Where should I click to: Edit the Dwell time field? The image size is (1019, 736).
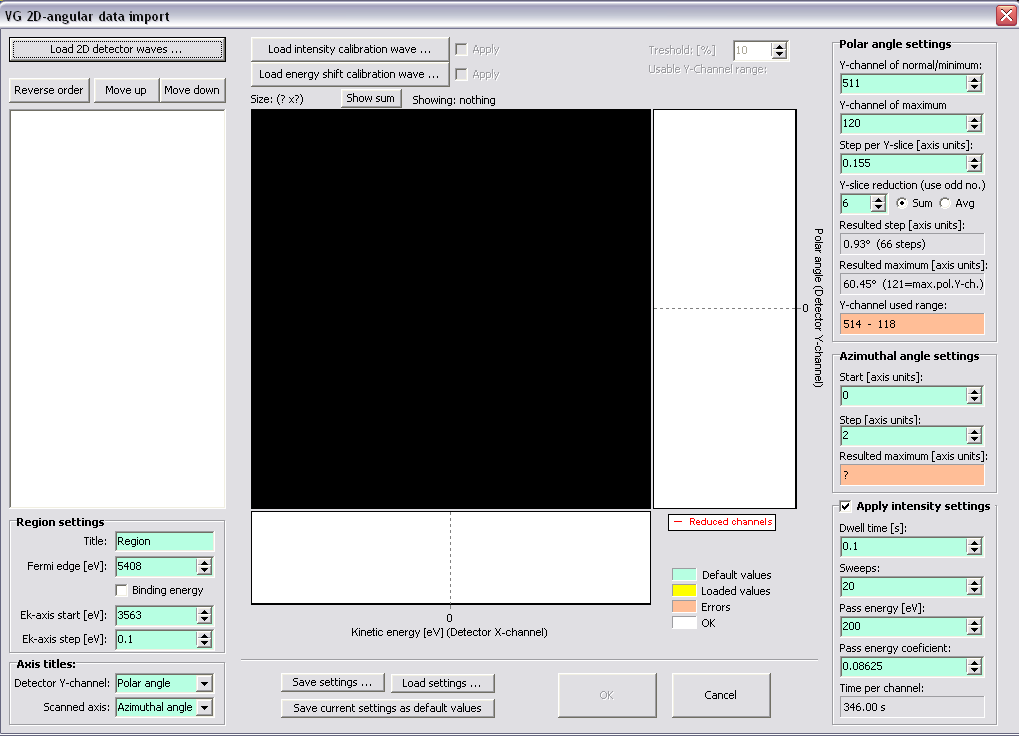[903, 546]
